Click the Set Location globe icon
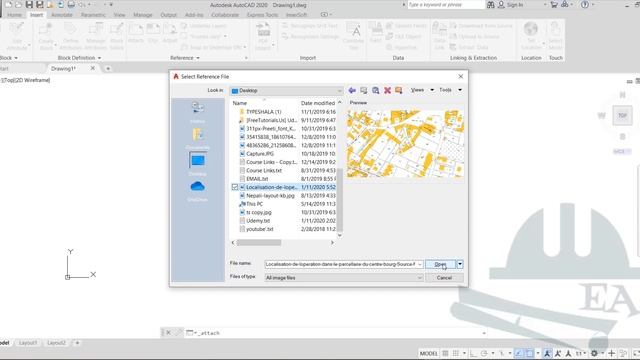The width and height of the screenshot is (640, 360). tap(531, 36)
